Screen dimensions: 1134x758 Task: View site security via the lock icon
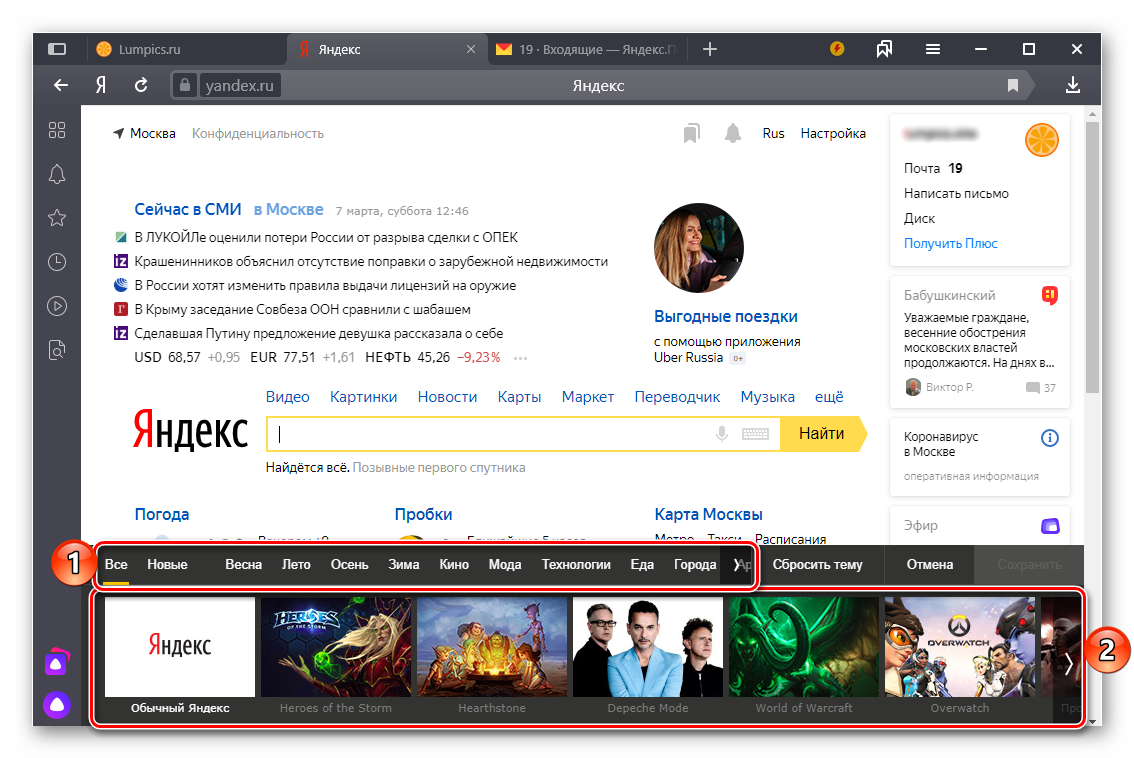tap(185, 85)
